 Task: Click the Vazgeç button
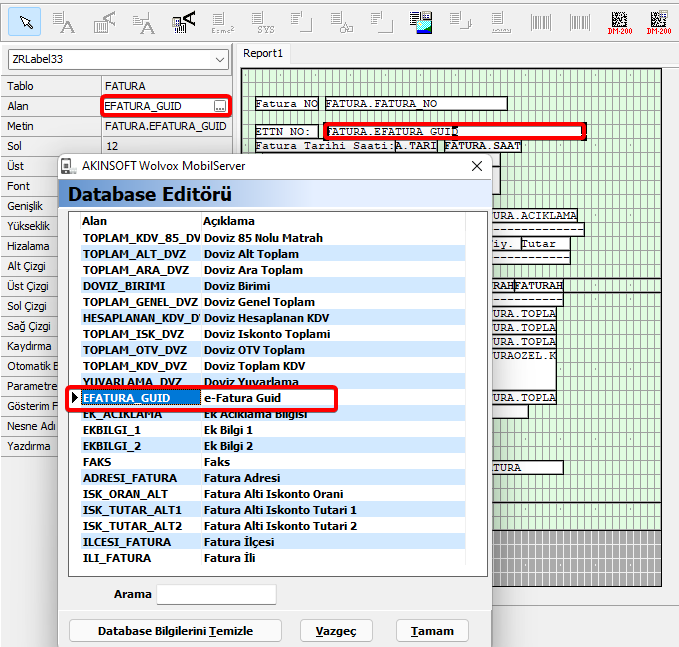(x=336, y=631)
